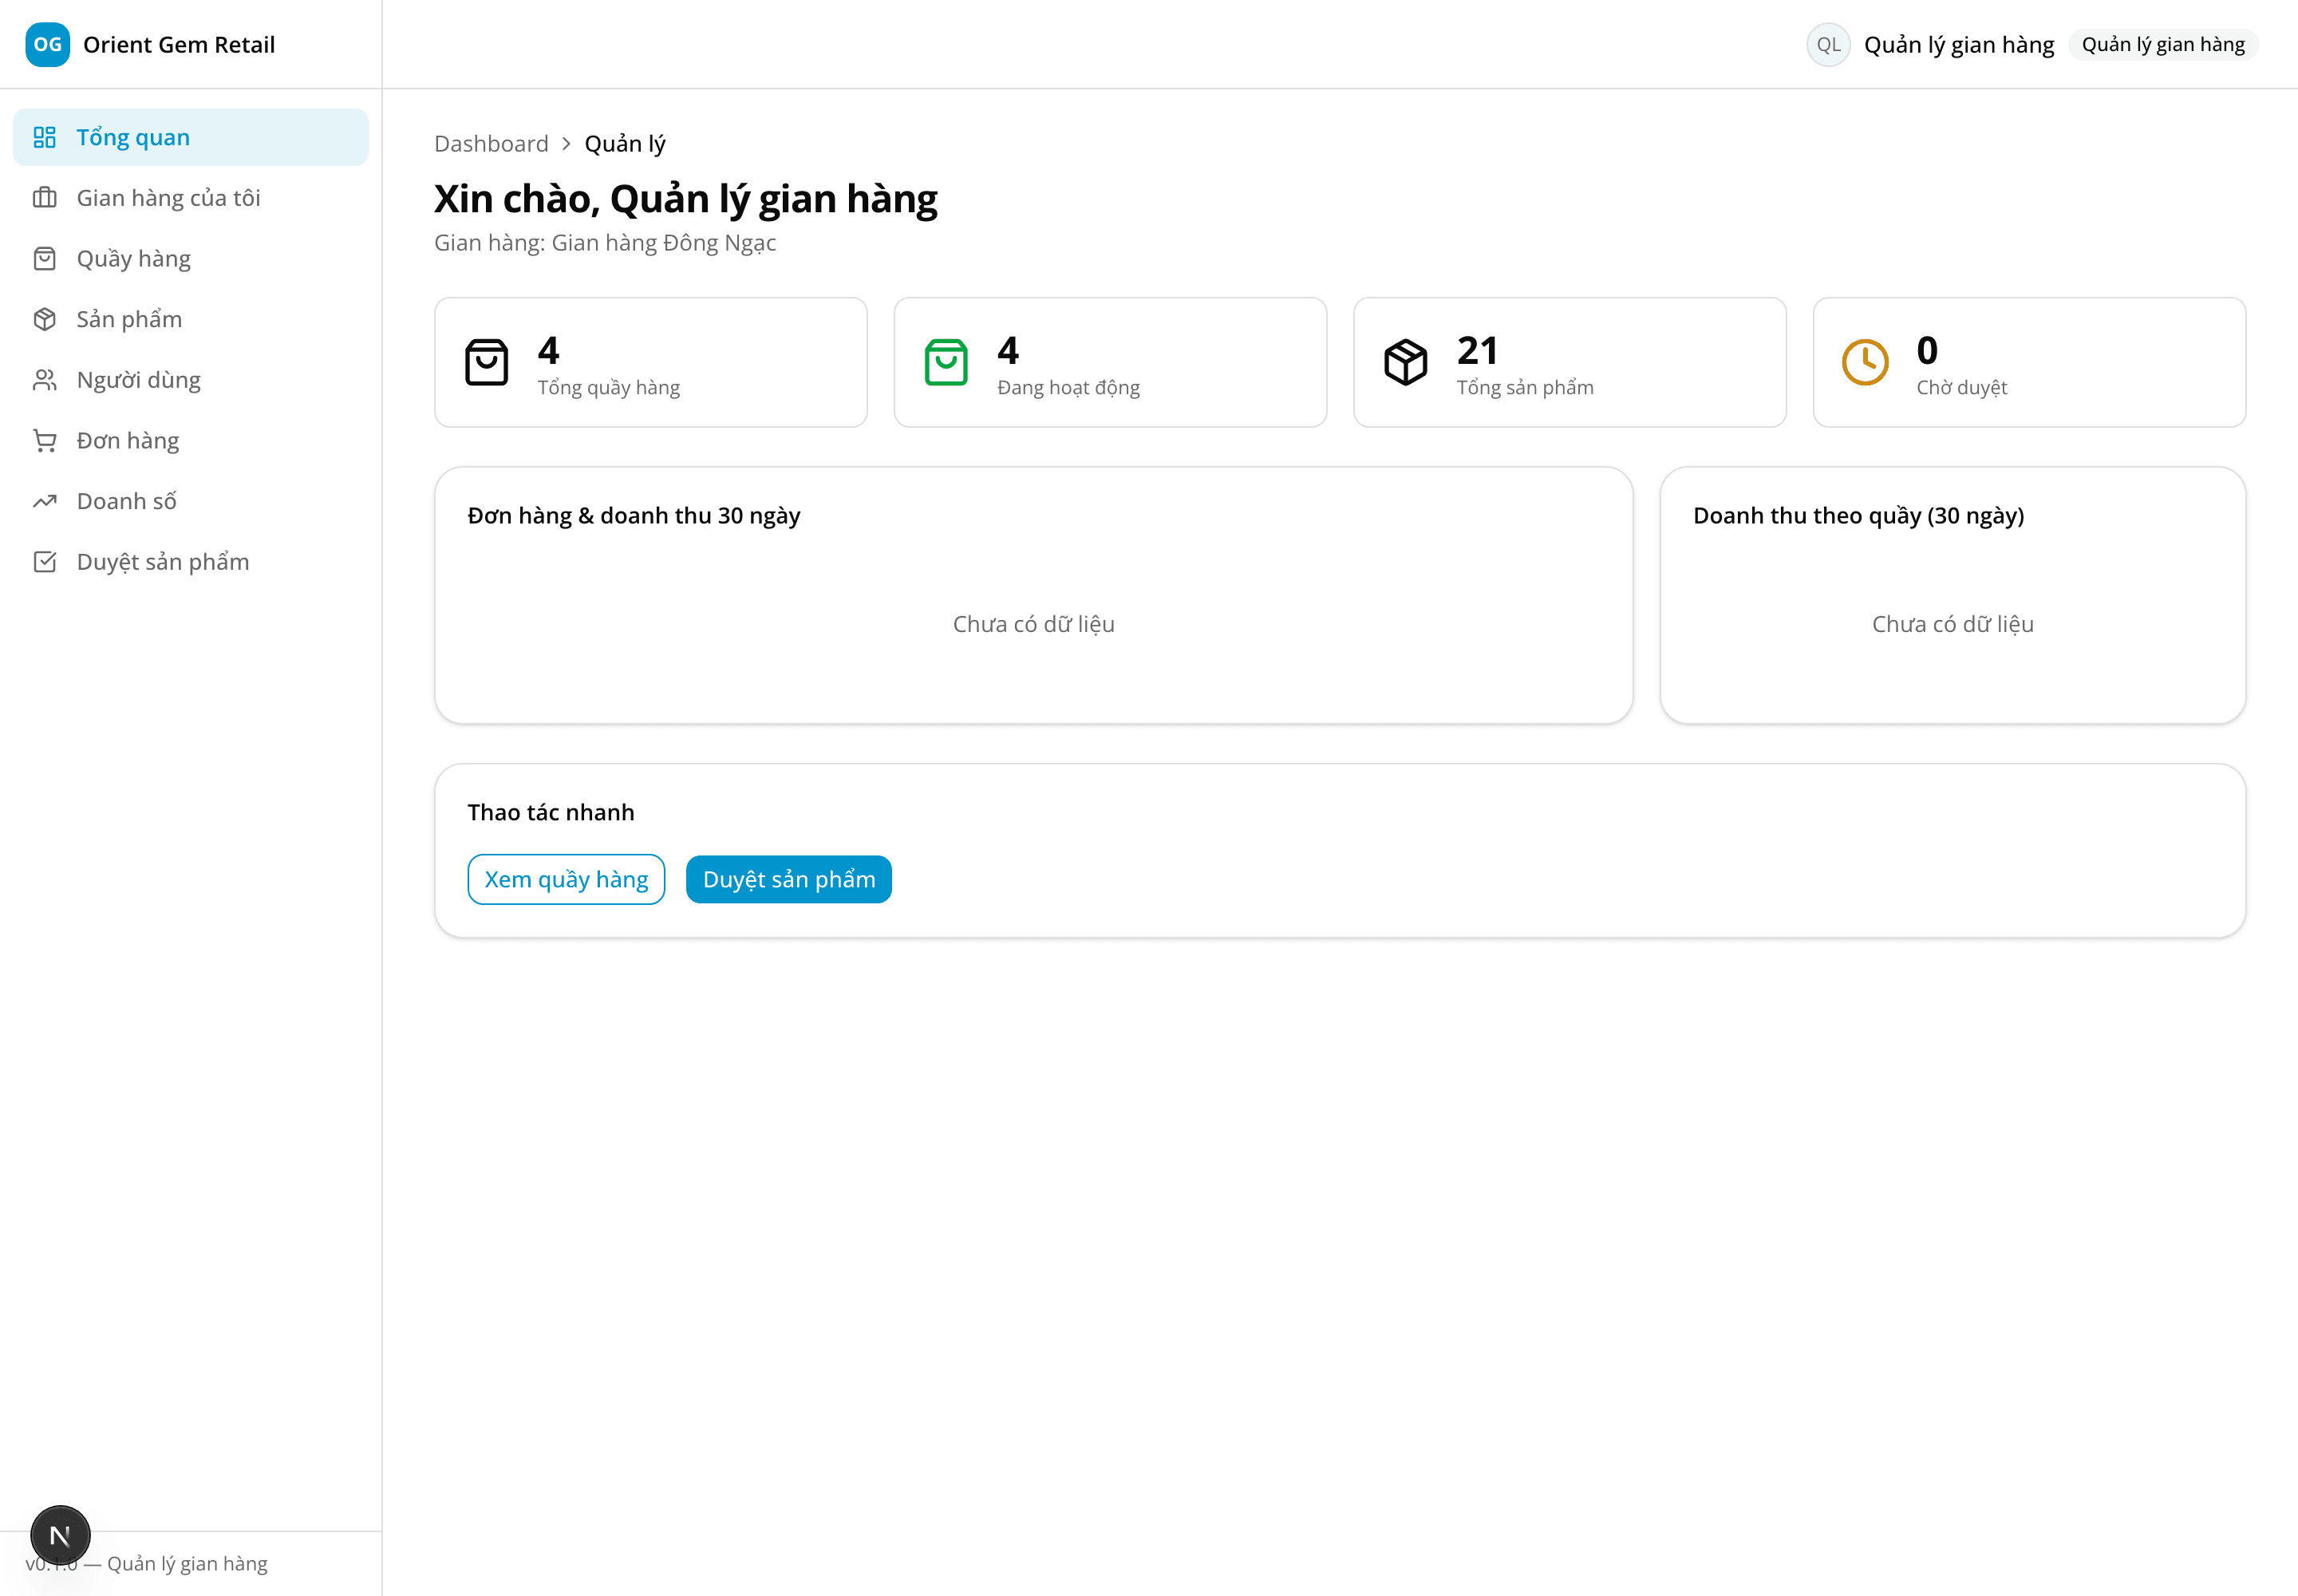Click Doanh thu theo quầy (30 ngày) heading
The height and width of the screenshot is (1596, 2298).
tap(1858, 516)
